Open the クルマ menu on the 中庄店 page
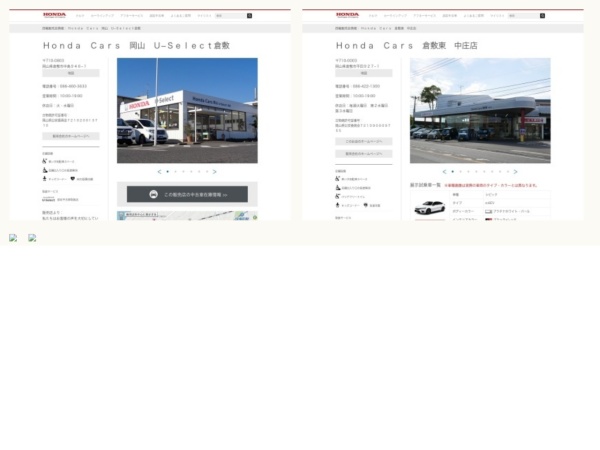This screenshot has height=450, width=600. (x=373, y=16)
